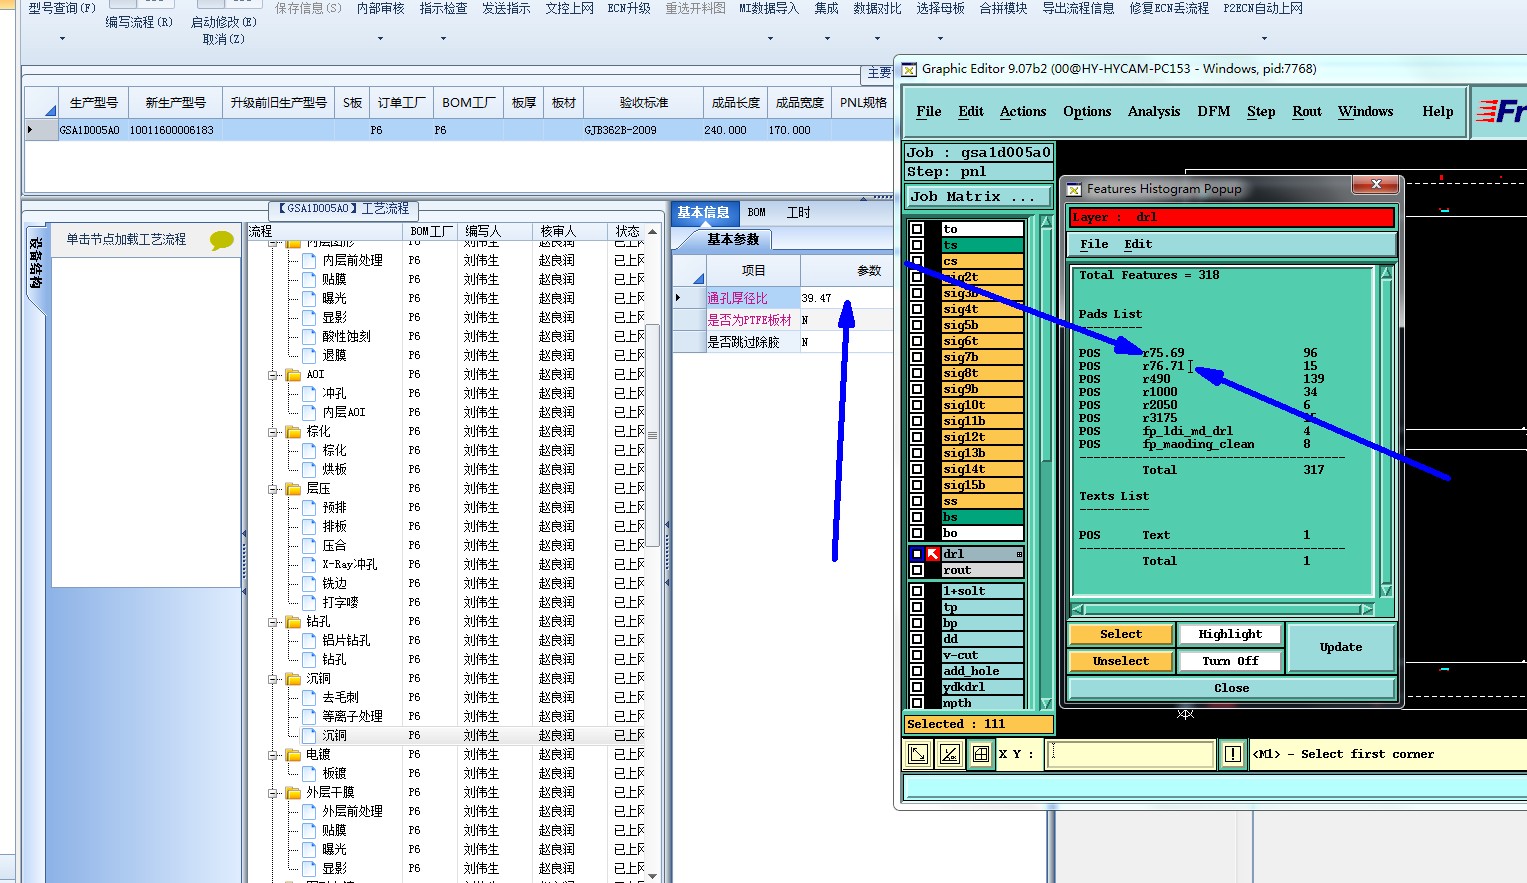Toggle the 'ts' layer checkbox

pyautogui.click(x=917, y=245)
